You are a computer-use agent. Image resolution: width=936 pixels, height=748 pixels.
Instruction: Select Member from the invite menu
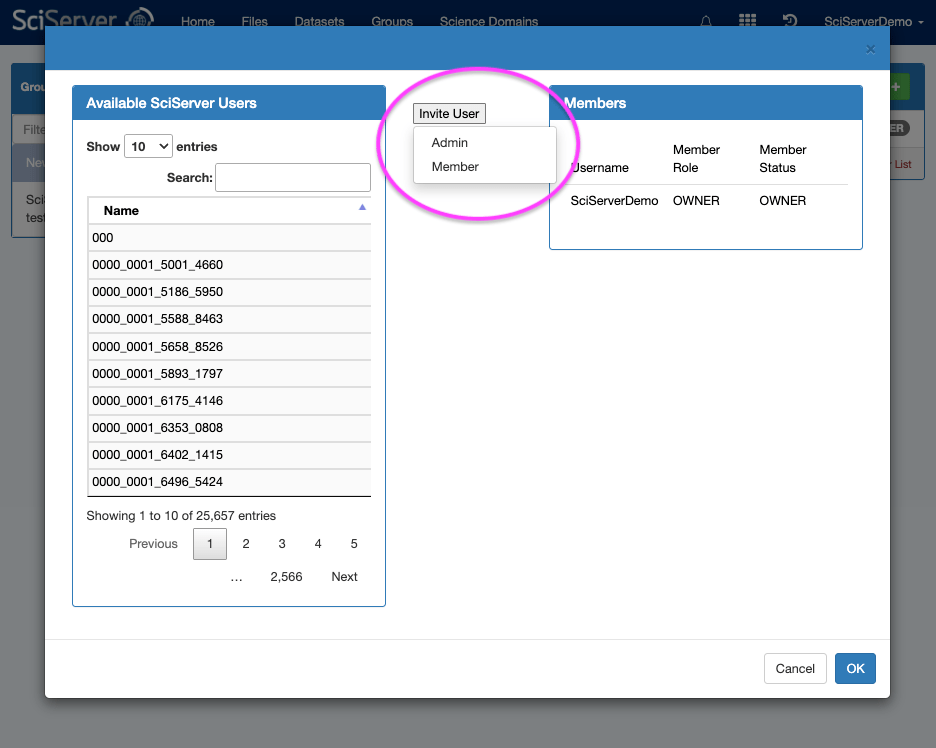tap(455, 167)
